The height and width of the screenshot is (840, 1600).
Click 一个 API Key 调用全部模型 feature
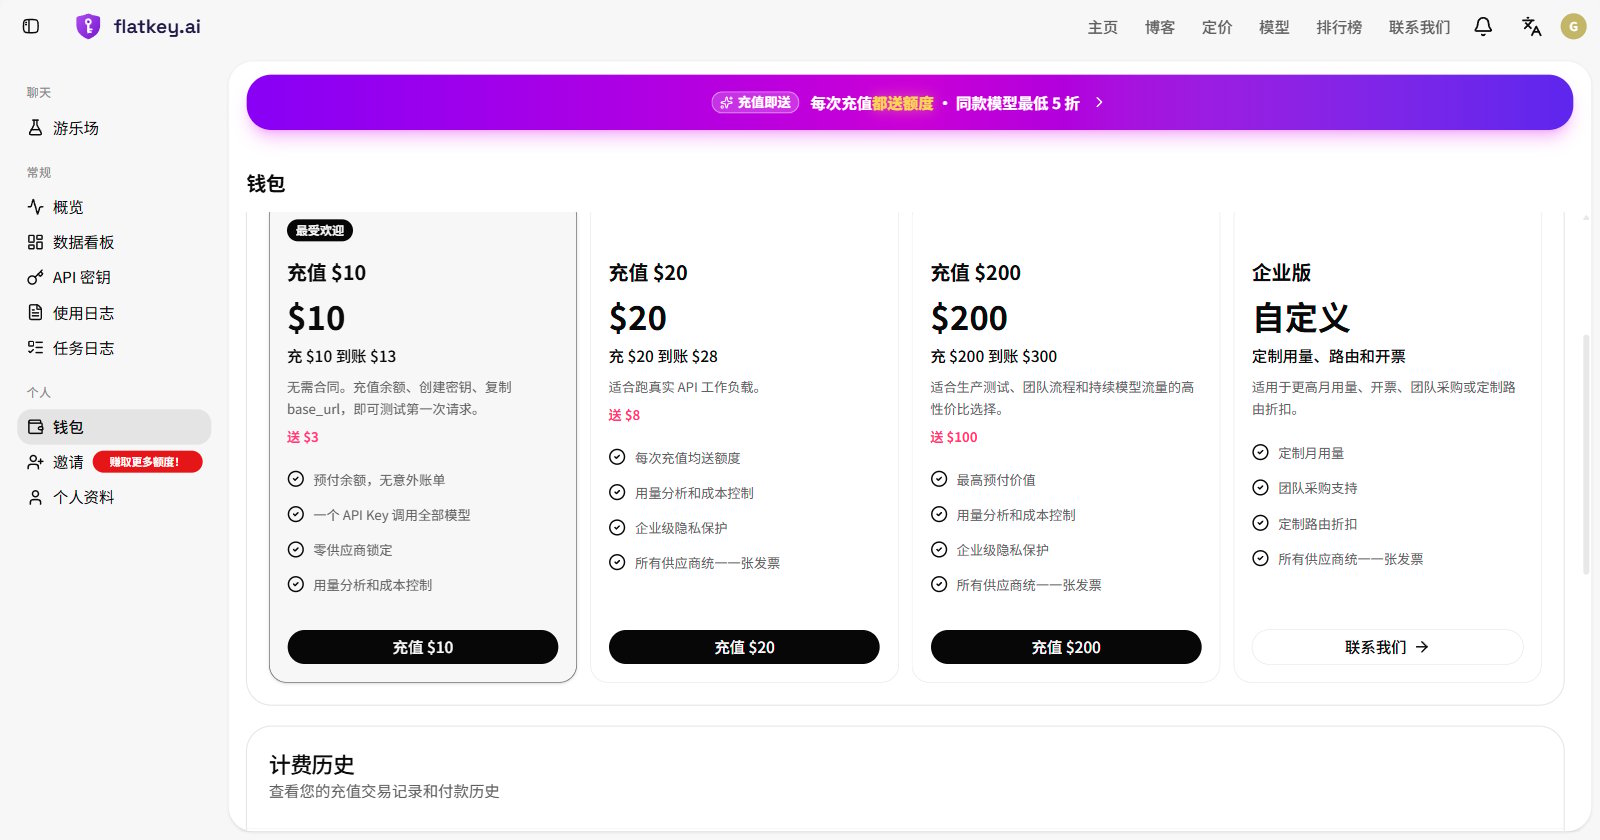click(x=392, y=515)
